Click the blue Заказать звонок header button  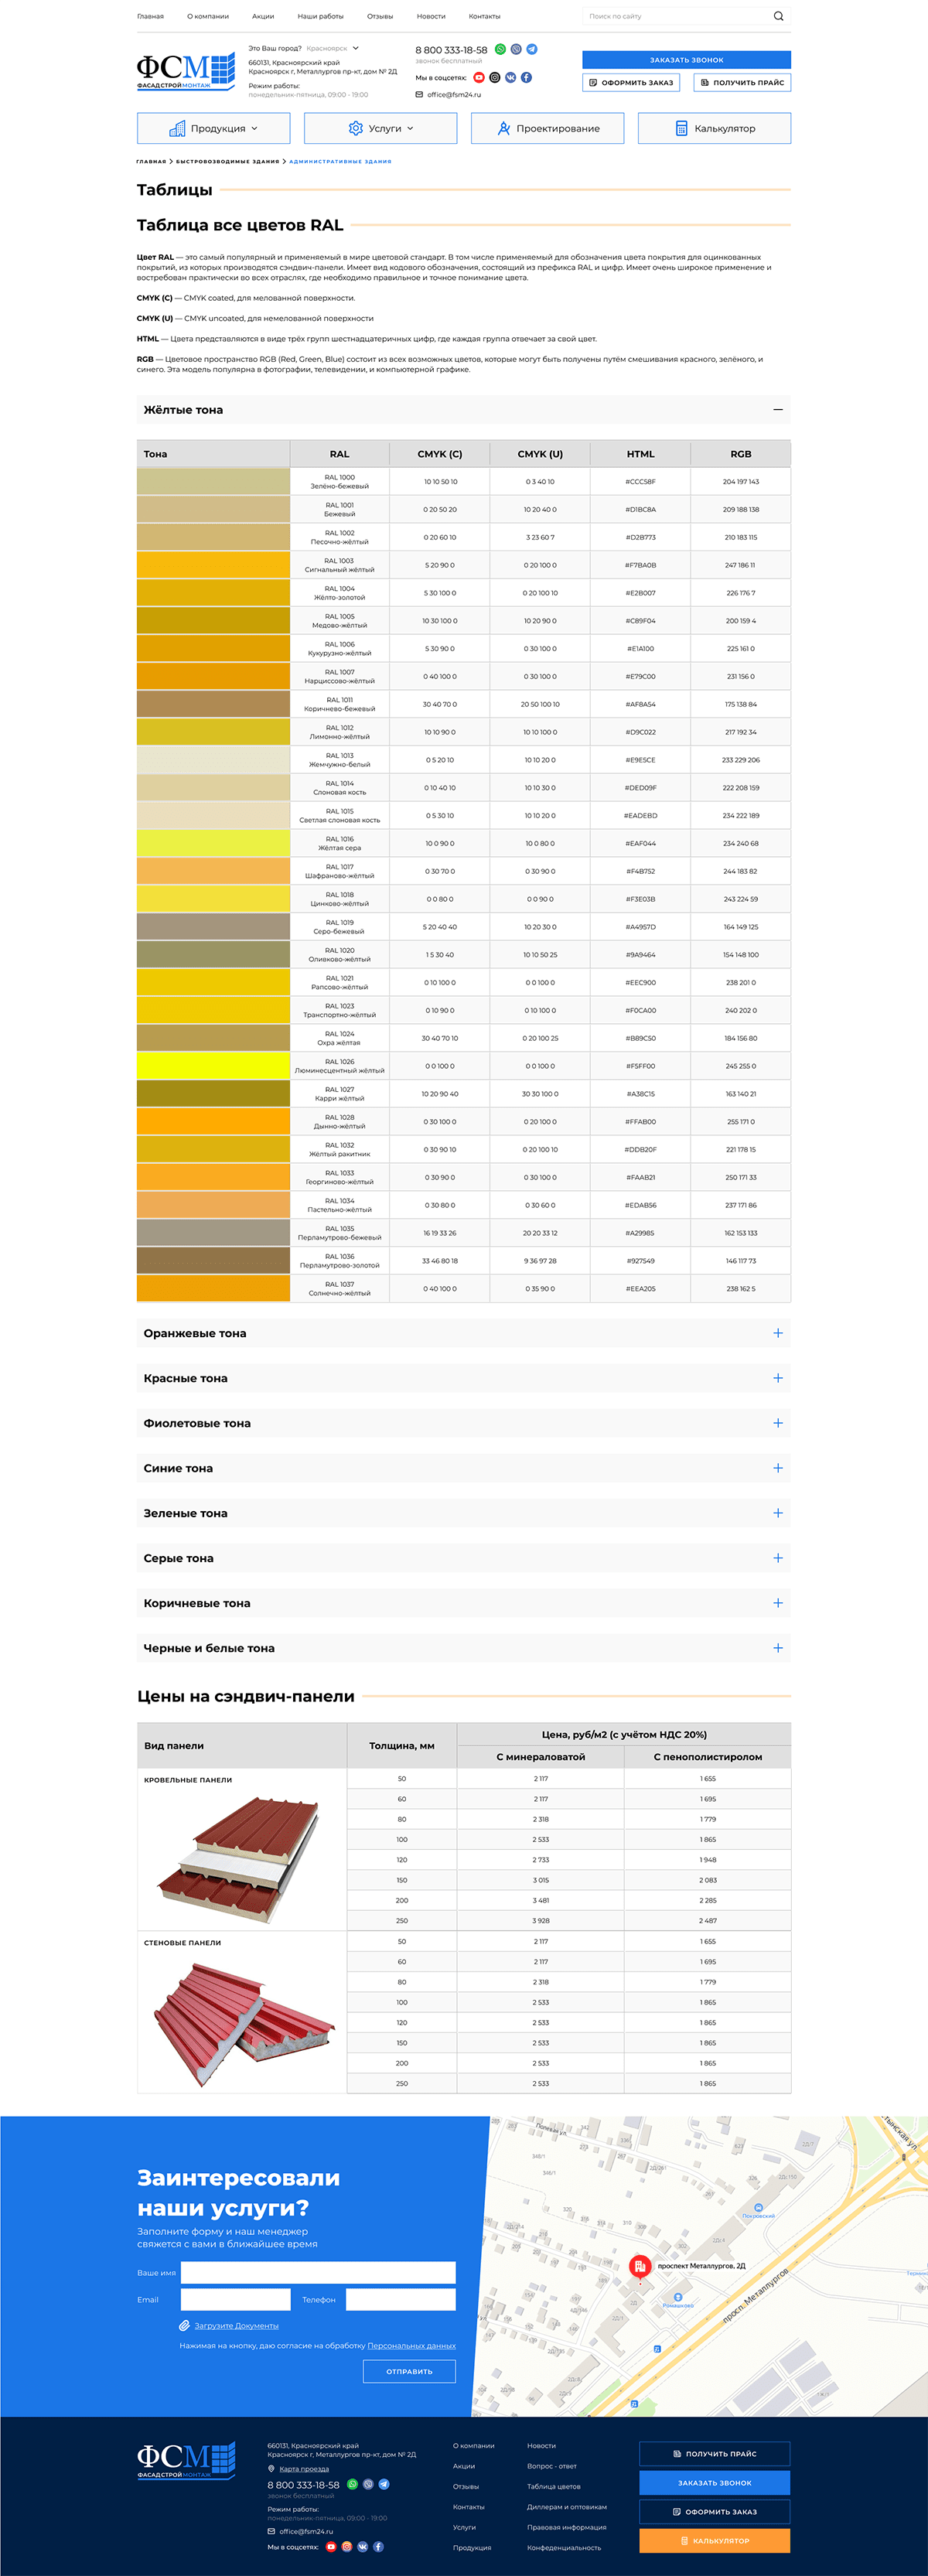[686, 60]
